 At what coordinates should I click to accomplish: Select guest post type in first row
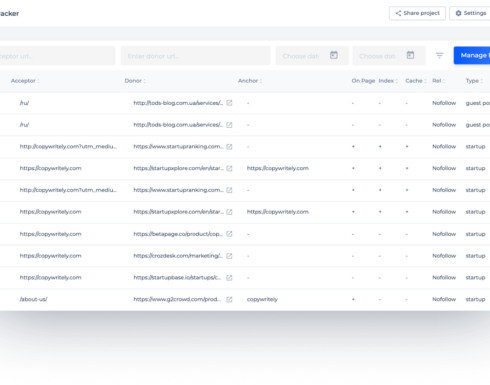(478, 103)
